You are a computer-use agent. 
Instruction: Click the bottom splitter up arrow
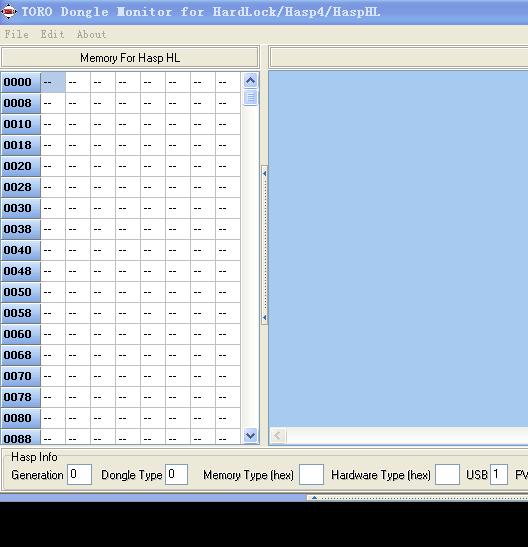tap(314, 498)
